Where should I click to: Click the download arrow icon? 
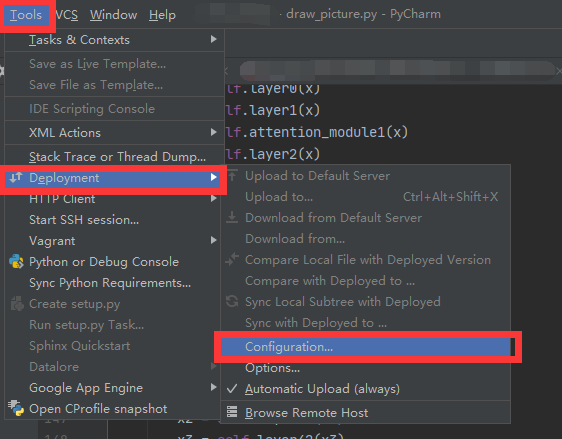pyautogui.click(x=232, y=217)
